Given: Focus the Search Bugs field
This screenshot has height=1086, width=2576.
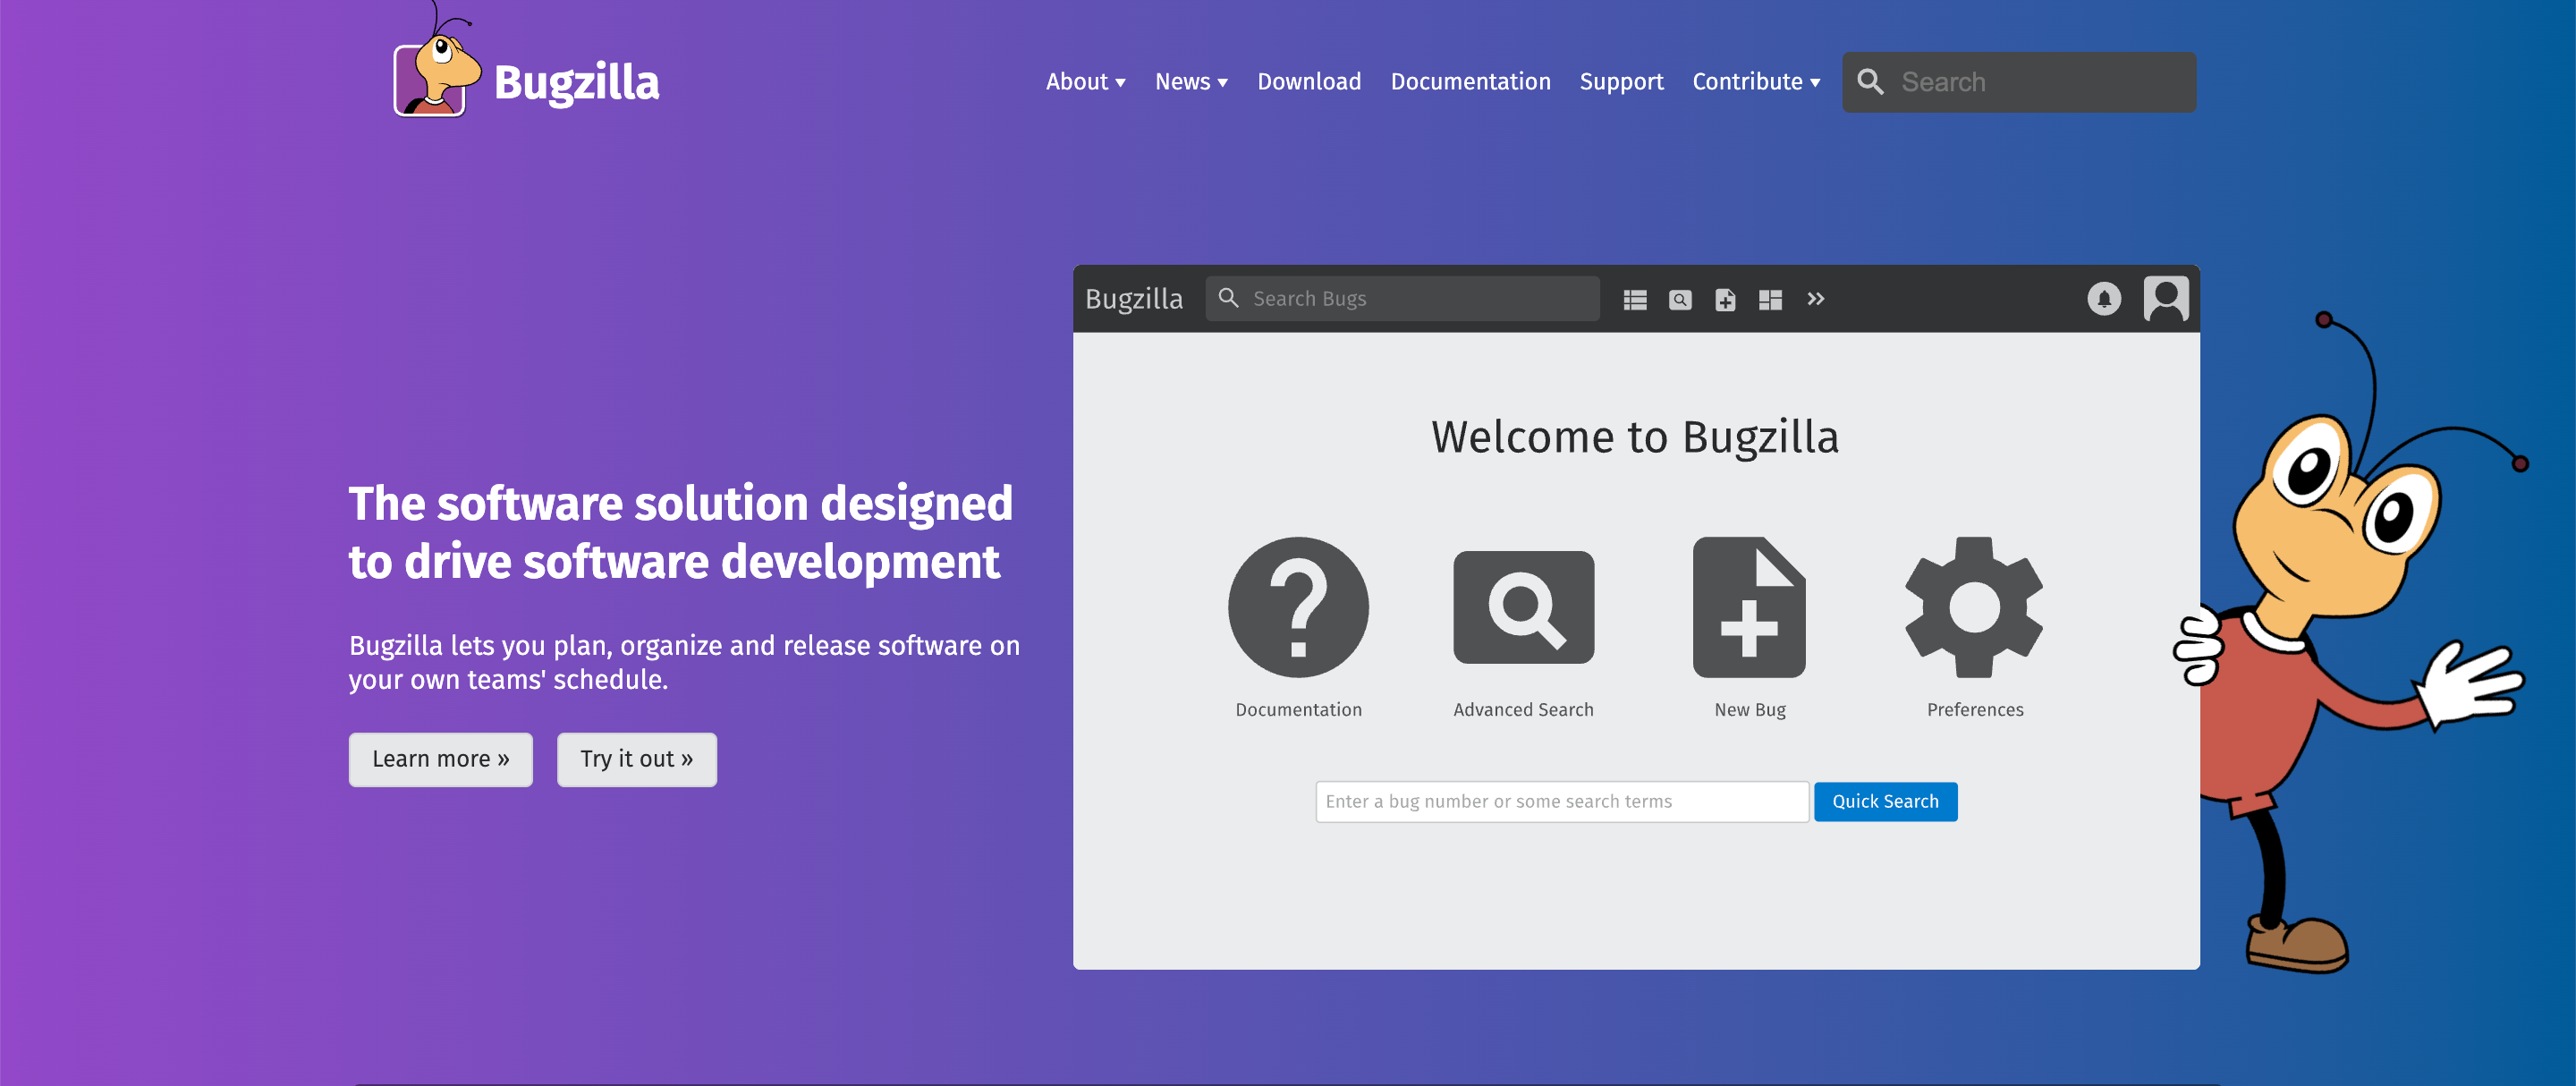Looking at the screenshot, I should [x=1402, y=298].
